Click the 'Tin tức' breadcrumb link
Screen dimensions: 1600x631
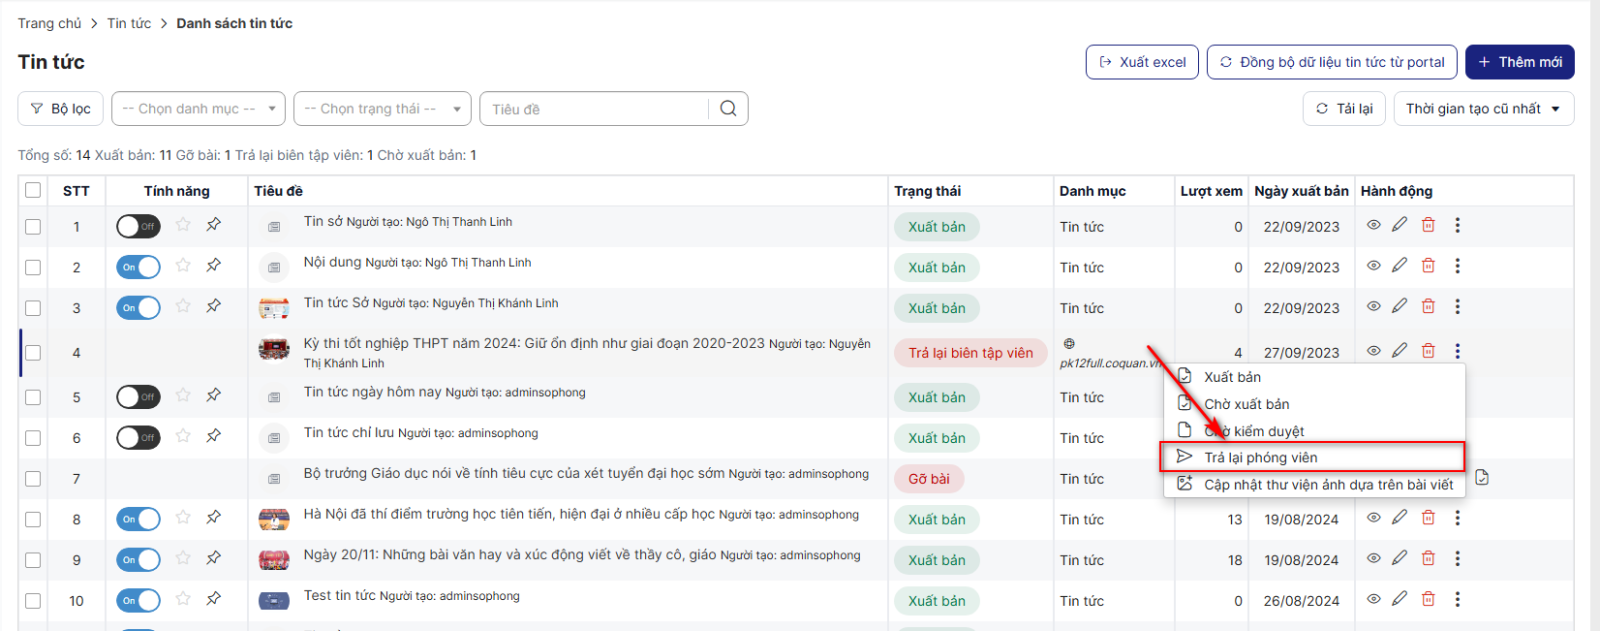(129, 23)
